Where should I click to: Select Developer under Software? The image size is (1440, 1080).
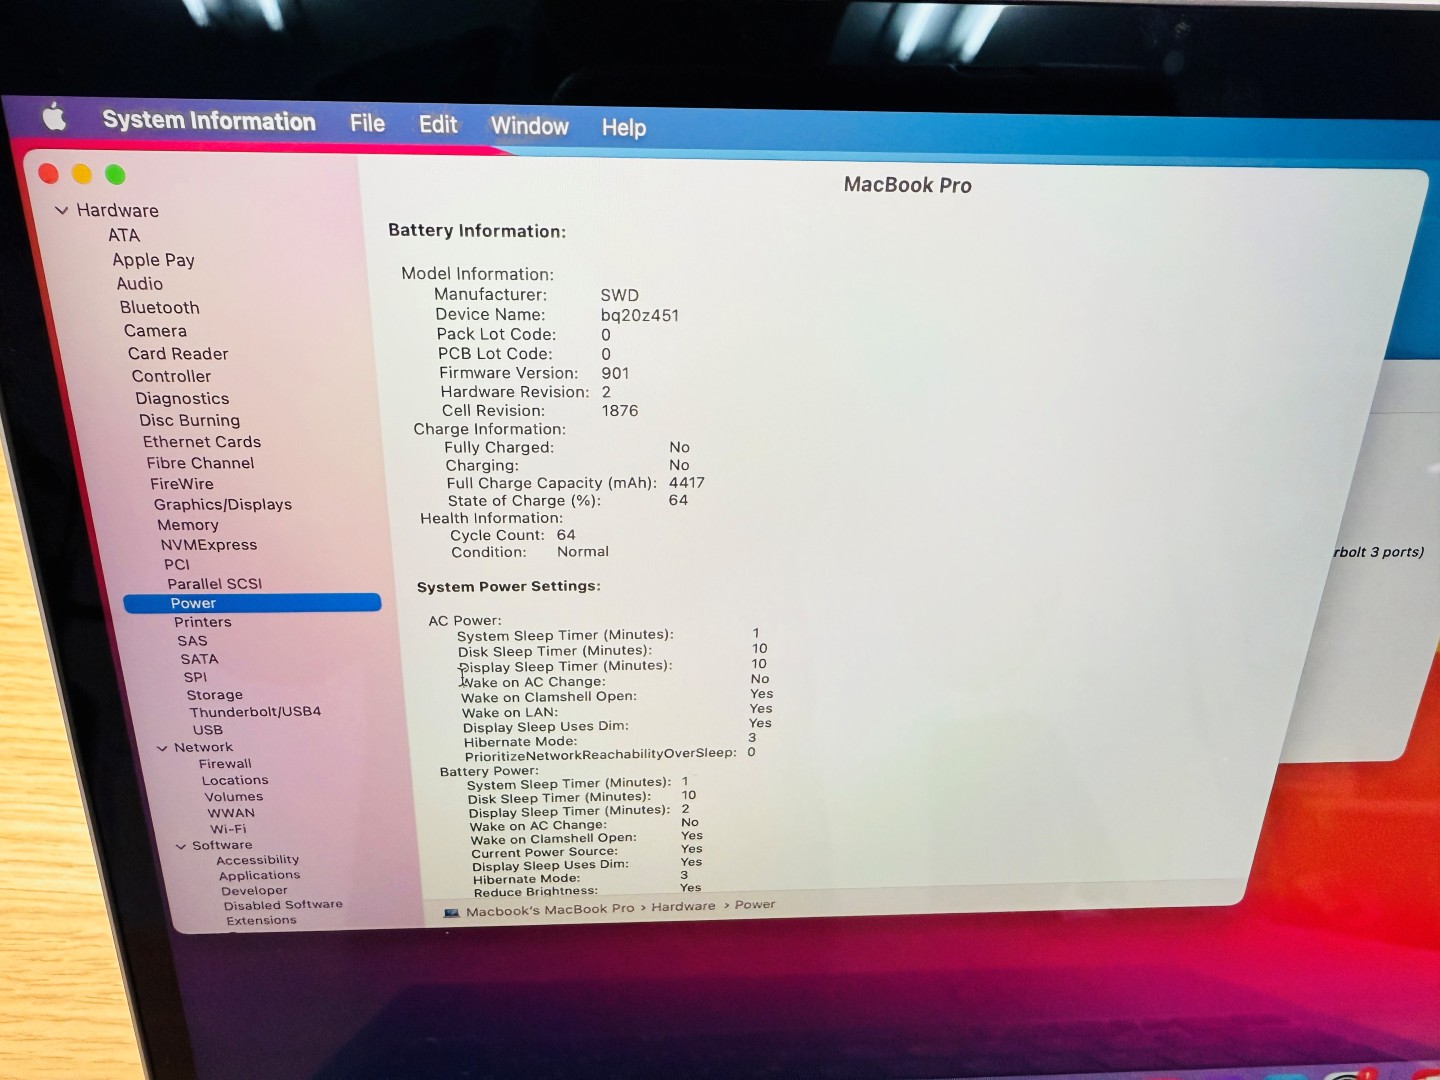pos(254,891)
